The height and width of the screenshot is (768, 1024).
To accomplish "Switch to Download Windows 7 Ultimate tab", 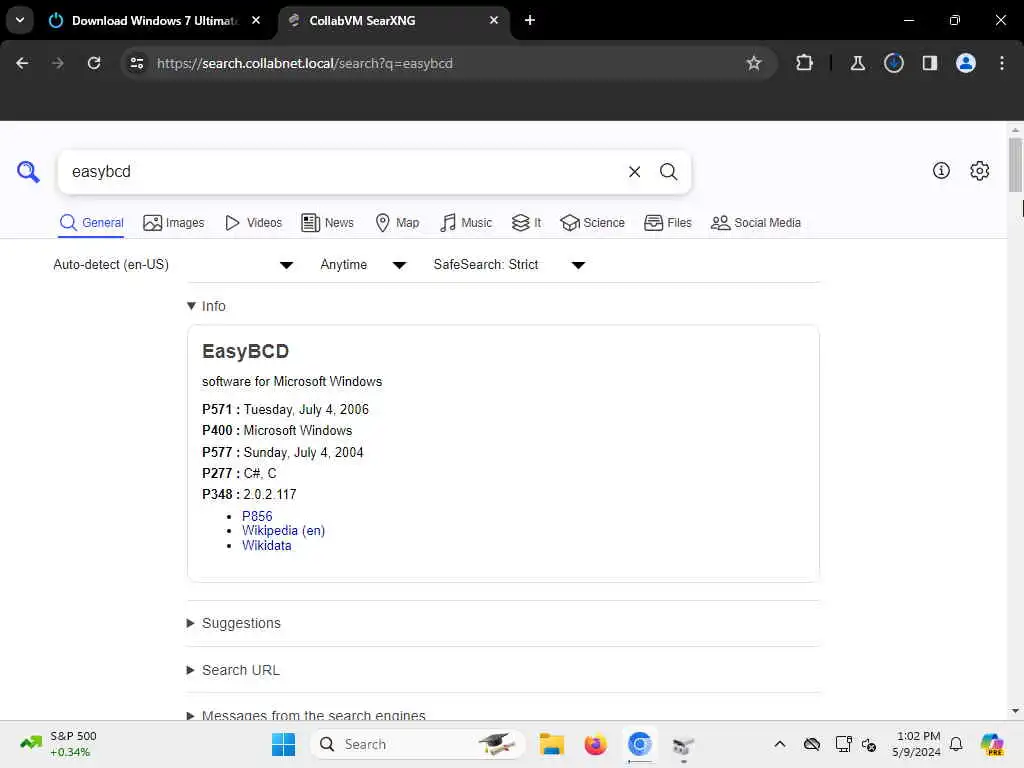I will 155,21.
